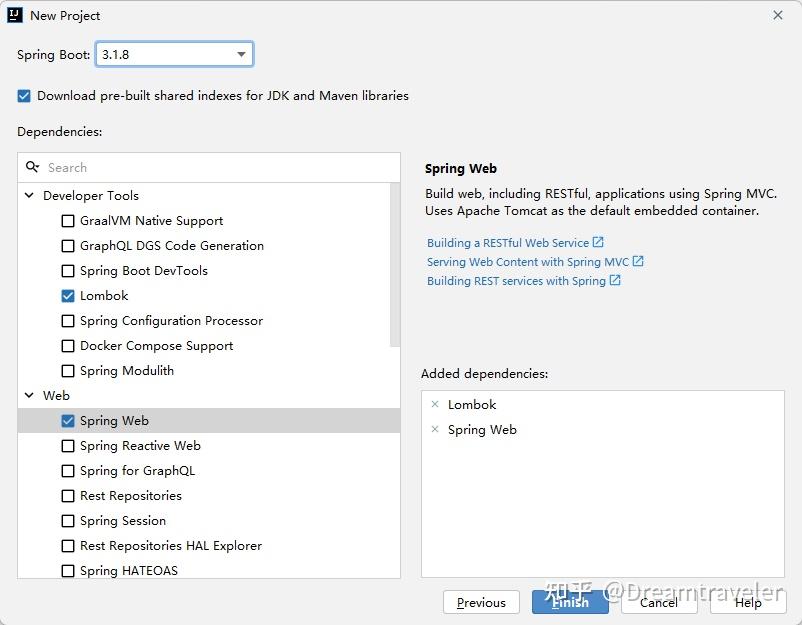
Task: Collapse the Developer Tools category
Action: pos(30,196)
